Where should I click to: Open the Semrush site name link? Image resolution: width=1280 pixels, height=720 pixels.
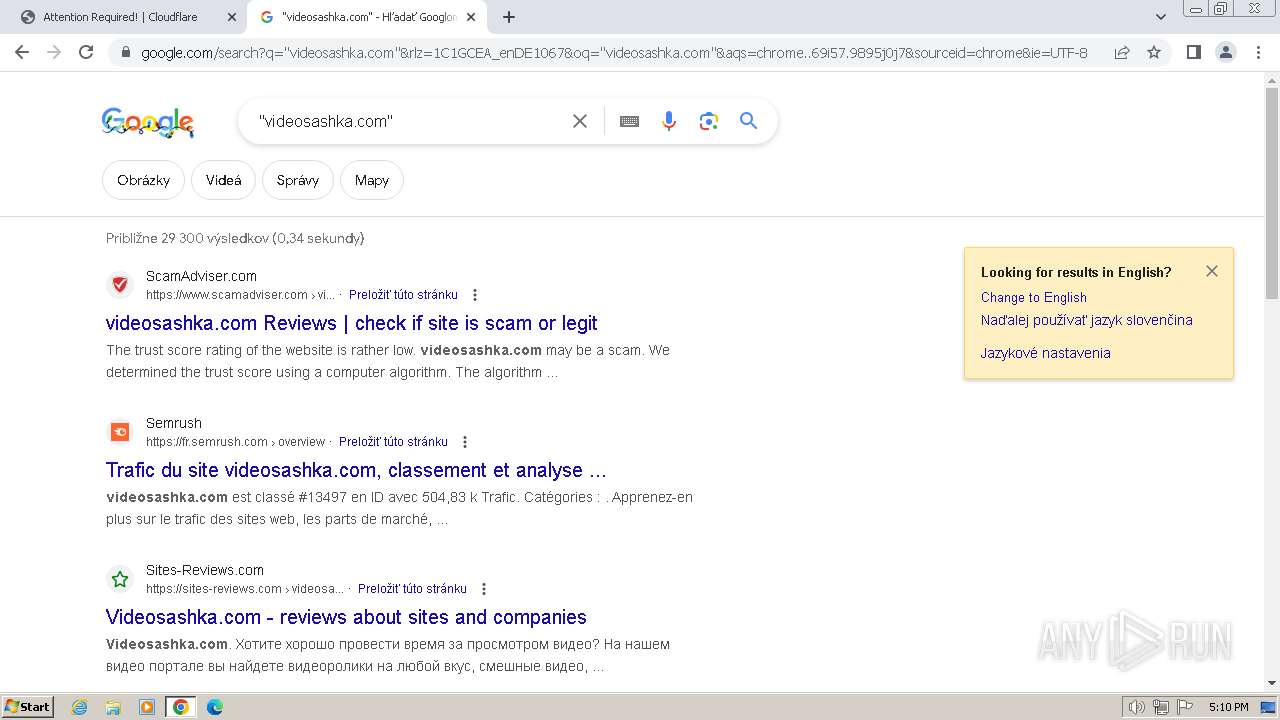(174, 423)
